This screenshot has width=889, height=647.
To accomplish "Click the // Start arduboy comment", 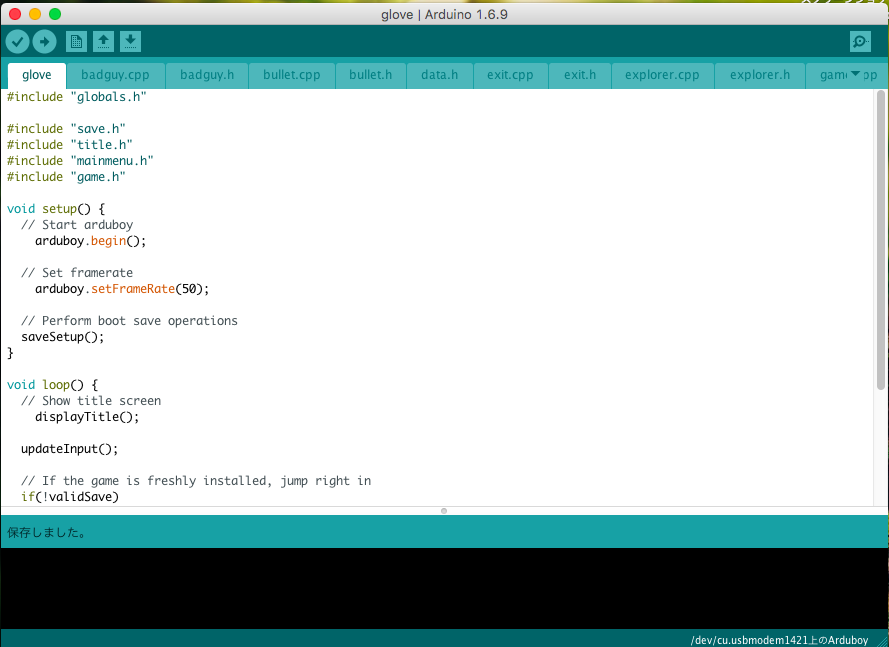I will click(x=77, y=225).
